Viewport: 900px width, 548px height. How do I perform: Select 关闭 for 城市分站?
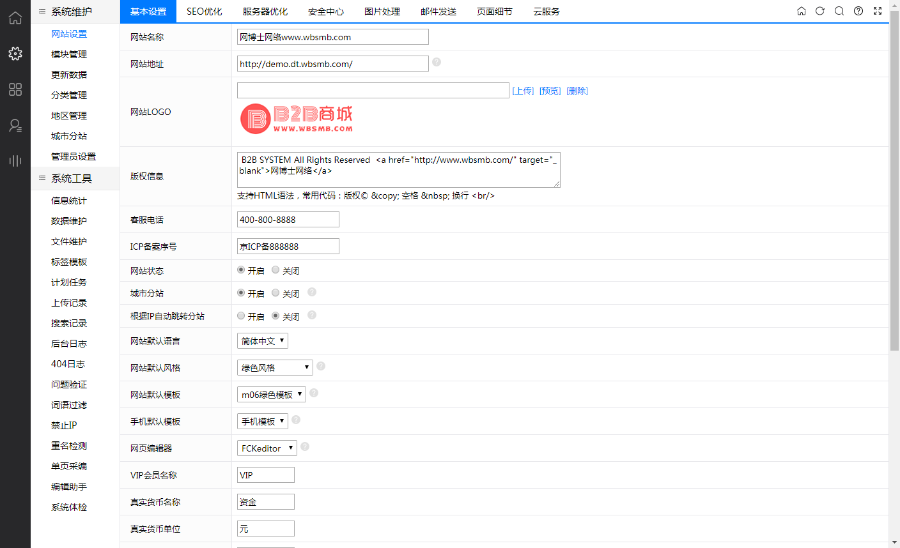[276, 294]
